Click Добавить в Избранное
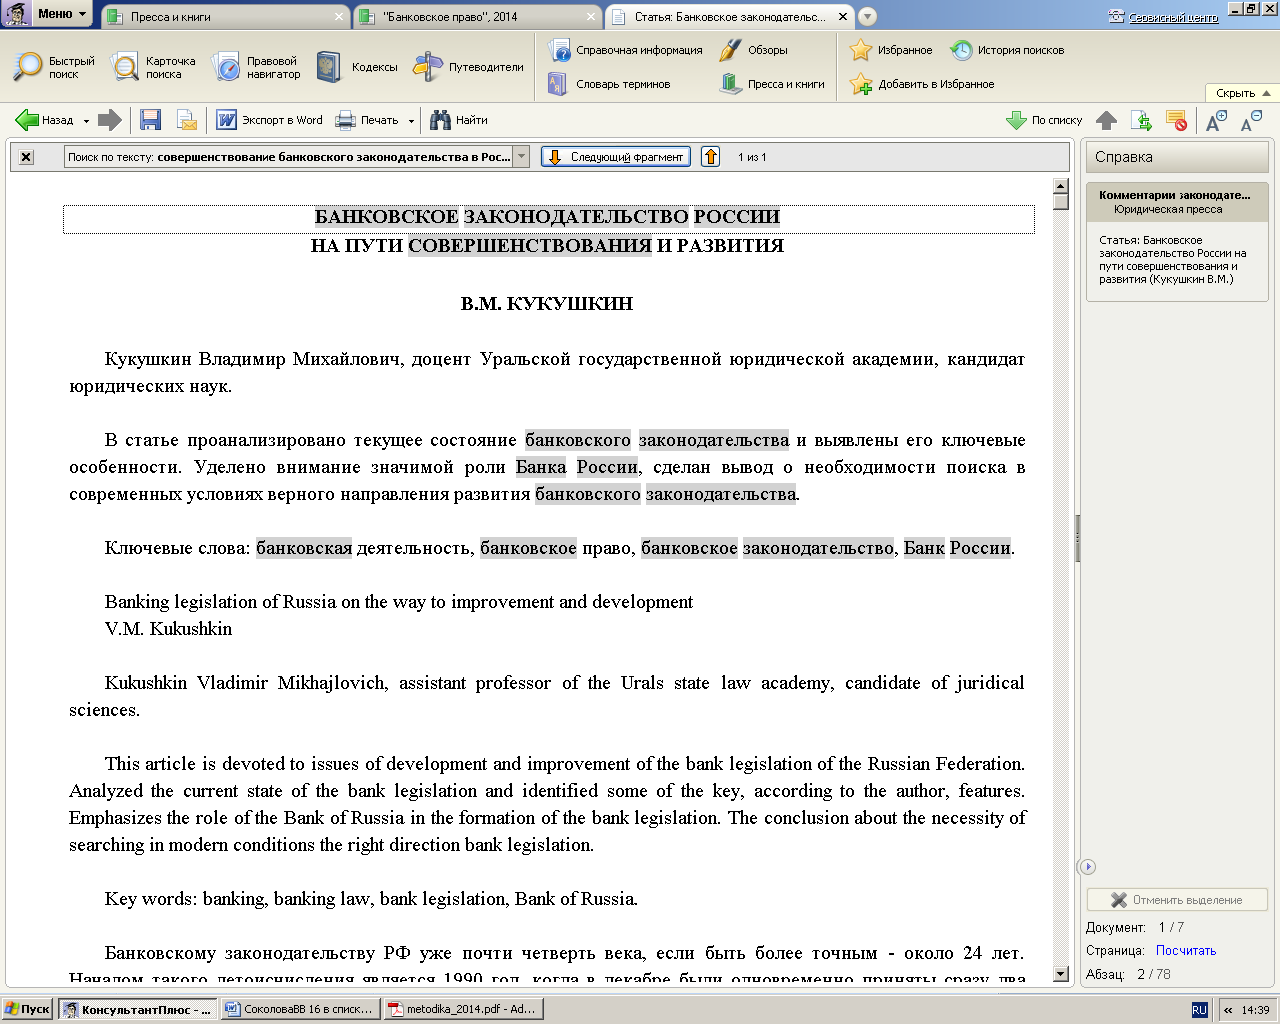This screenshot has width=1280, height=1024. tap(922, 84)
